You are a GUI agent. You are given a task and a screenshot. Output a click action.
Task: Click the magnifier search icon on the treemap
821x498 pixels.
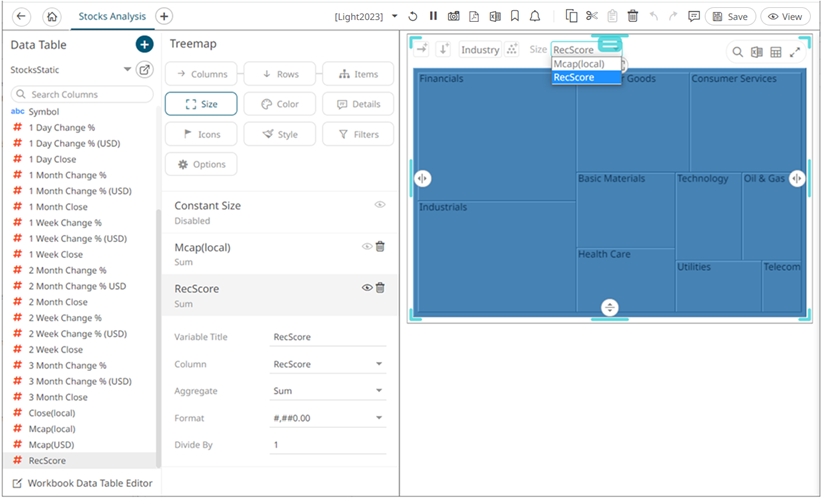click(737, 52)
